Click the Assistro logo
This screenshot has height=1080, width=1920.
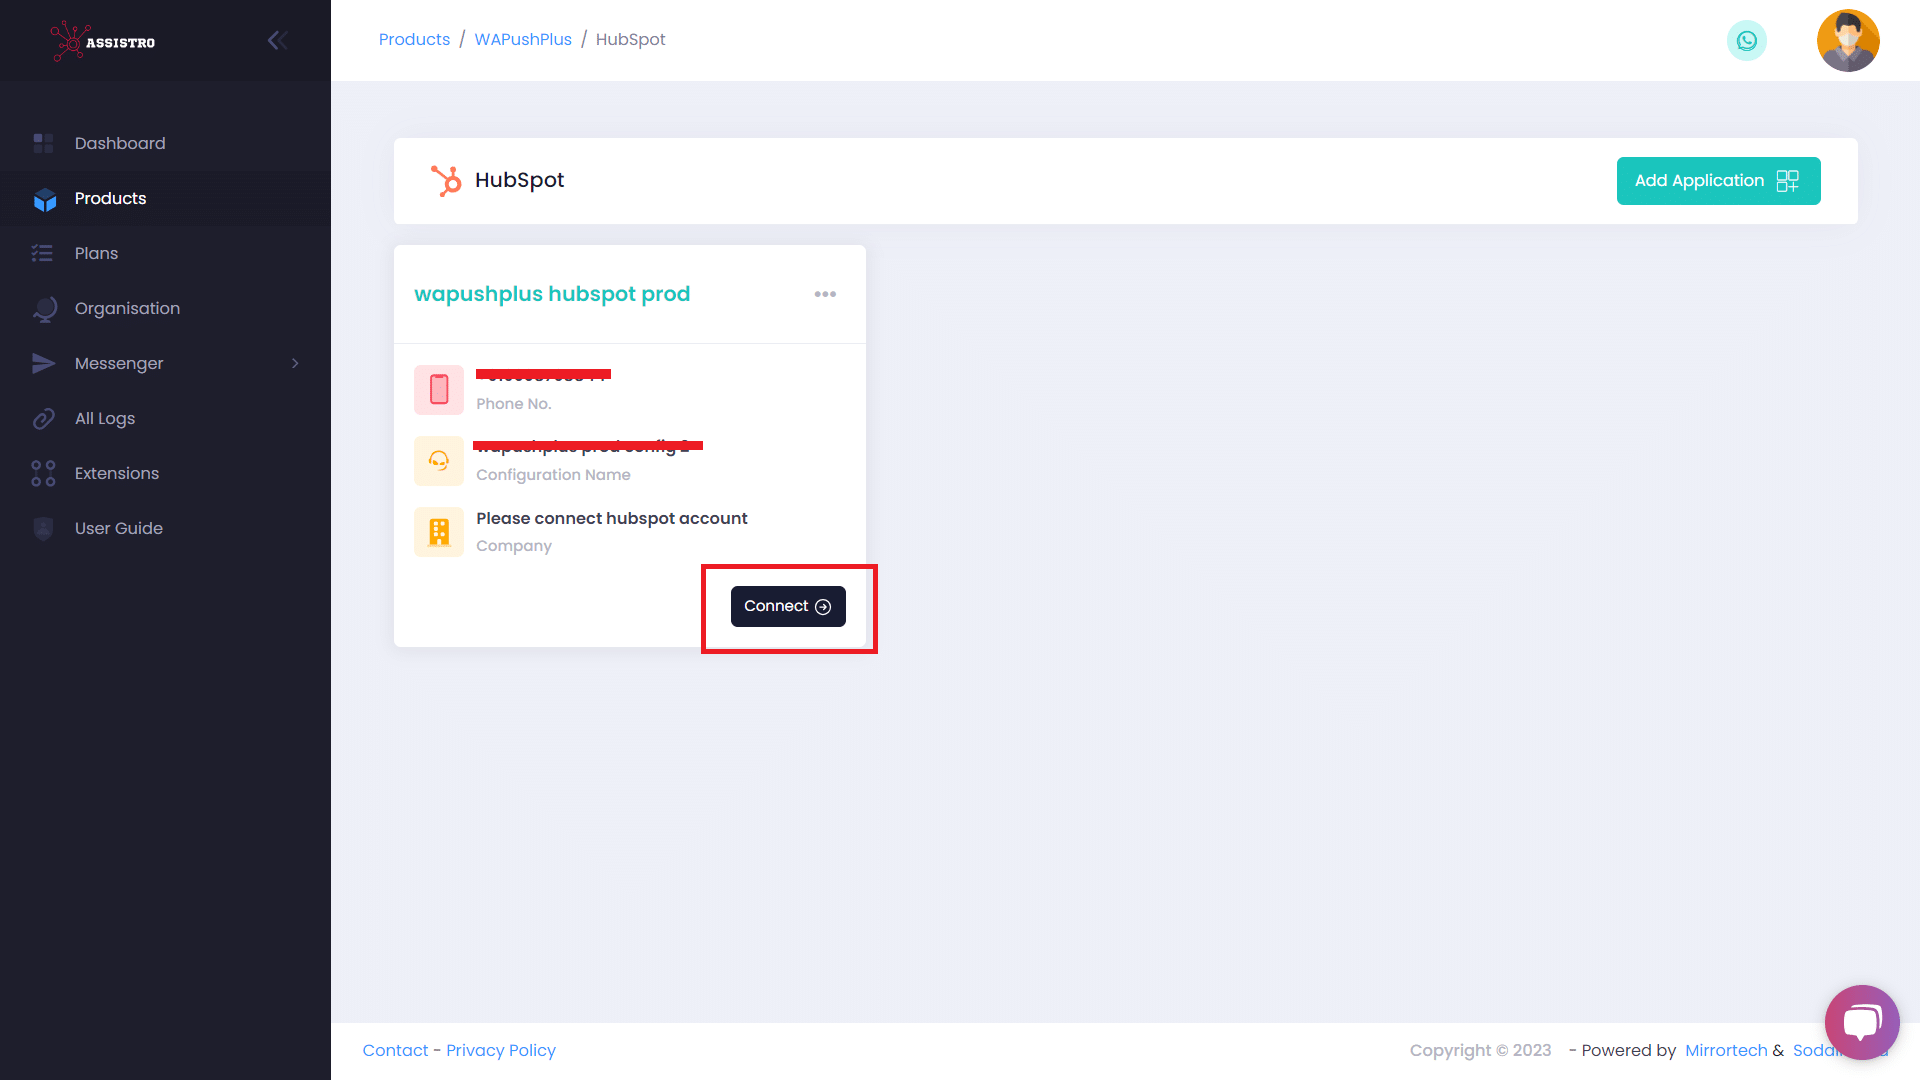pos(103,41)
